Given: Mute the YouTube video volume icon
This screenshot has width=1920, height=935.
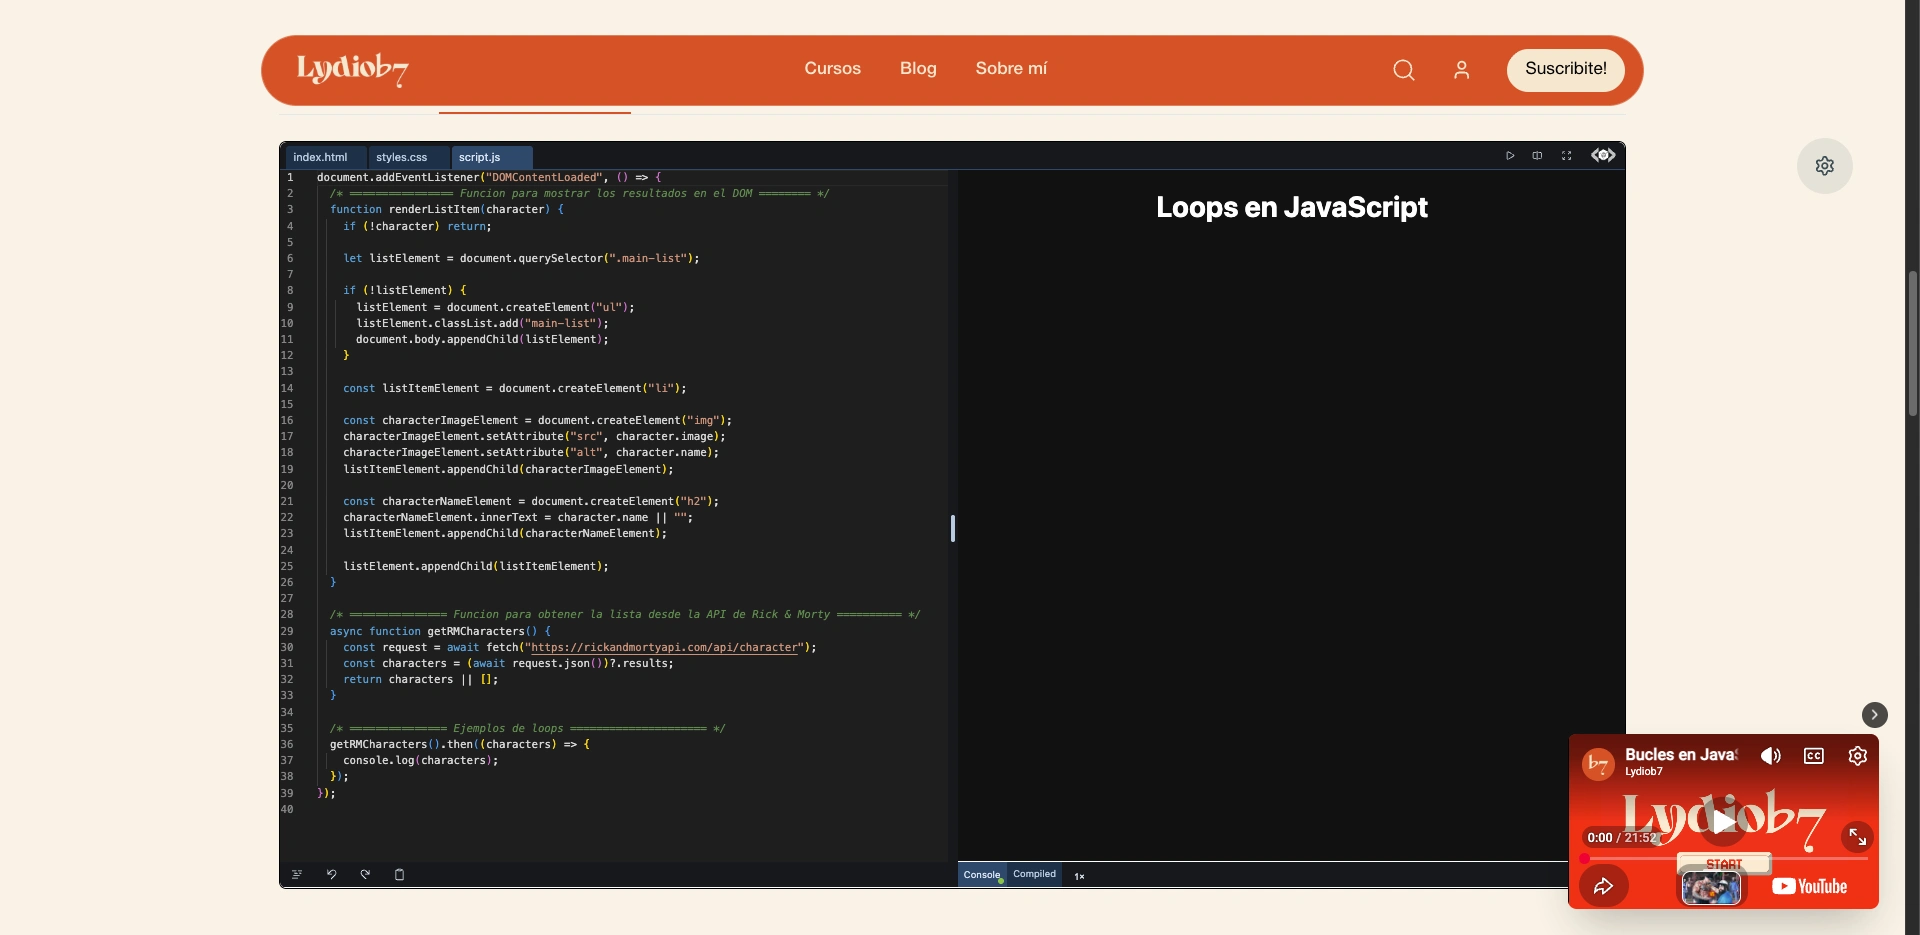Looking at the screenshot, I should [x=1770, y=756].
